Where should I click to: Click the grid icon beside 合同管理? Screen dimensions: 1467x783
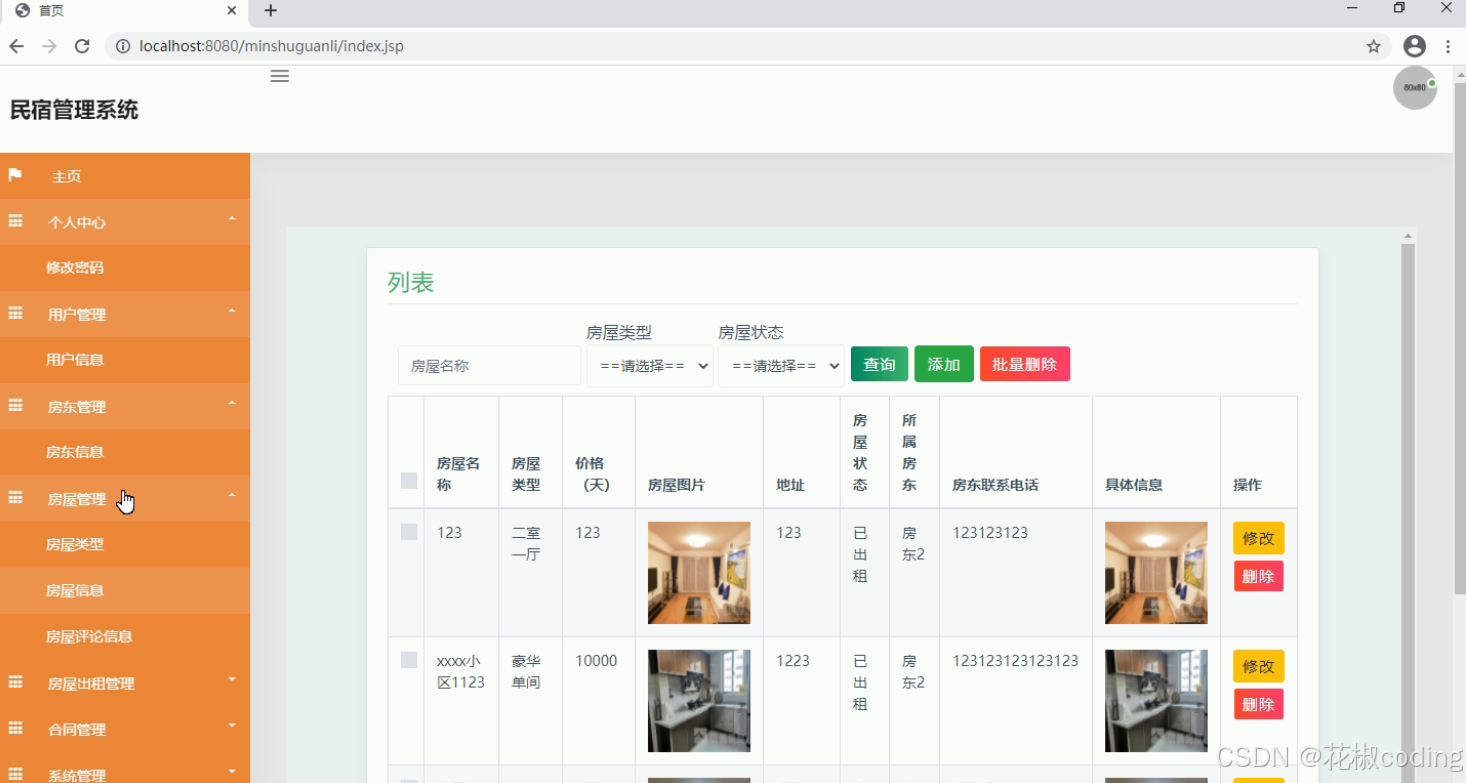tap(14, 729)
